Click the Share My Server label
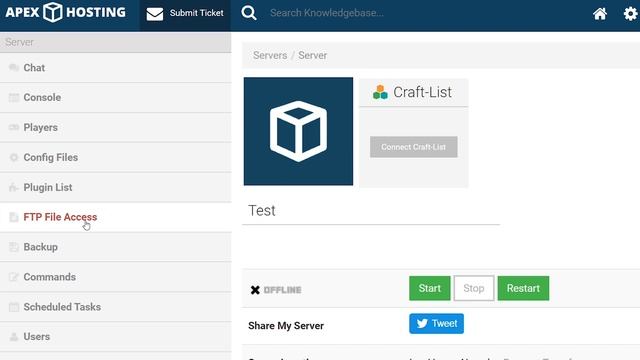 coord(286,326)
